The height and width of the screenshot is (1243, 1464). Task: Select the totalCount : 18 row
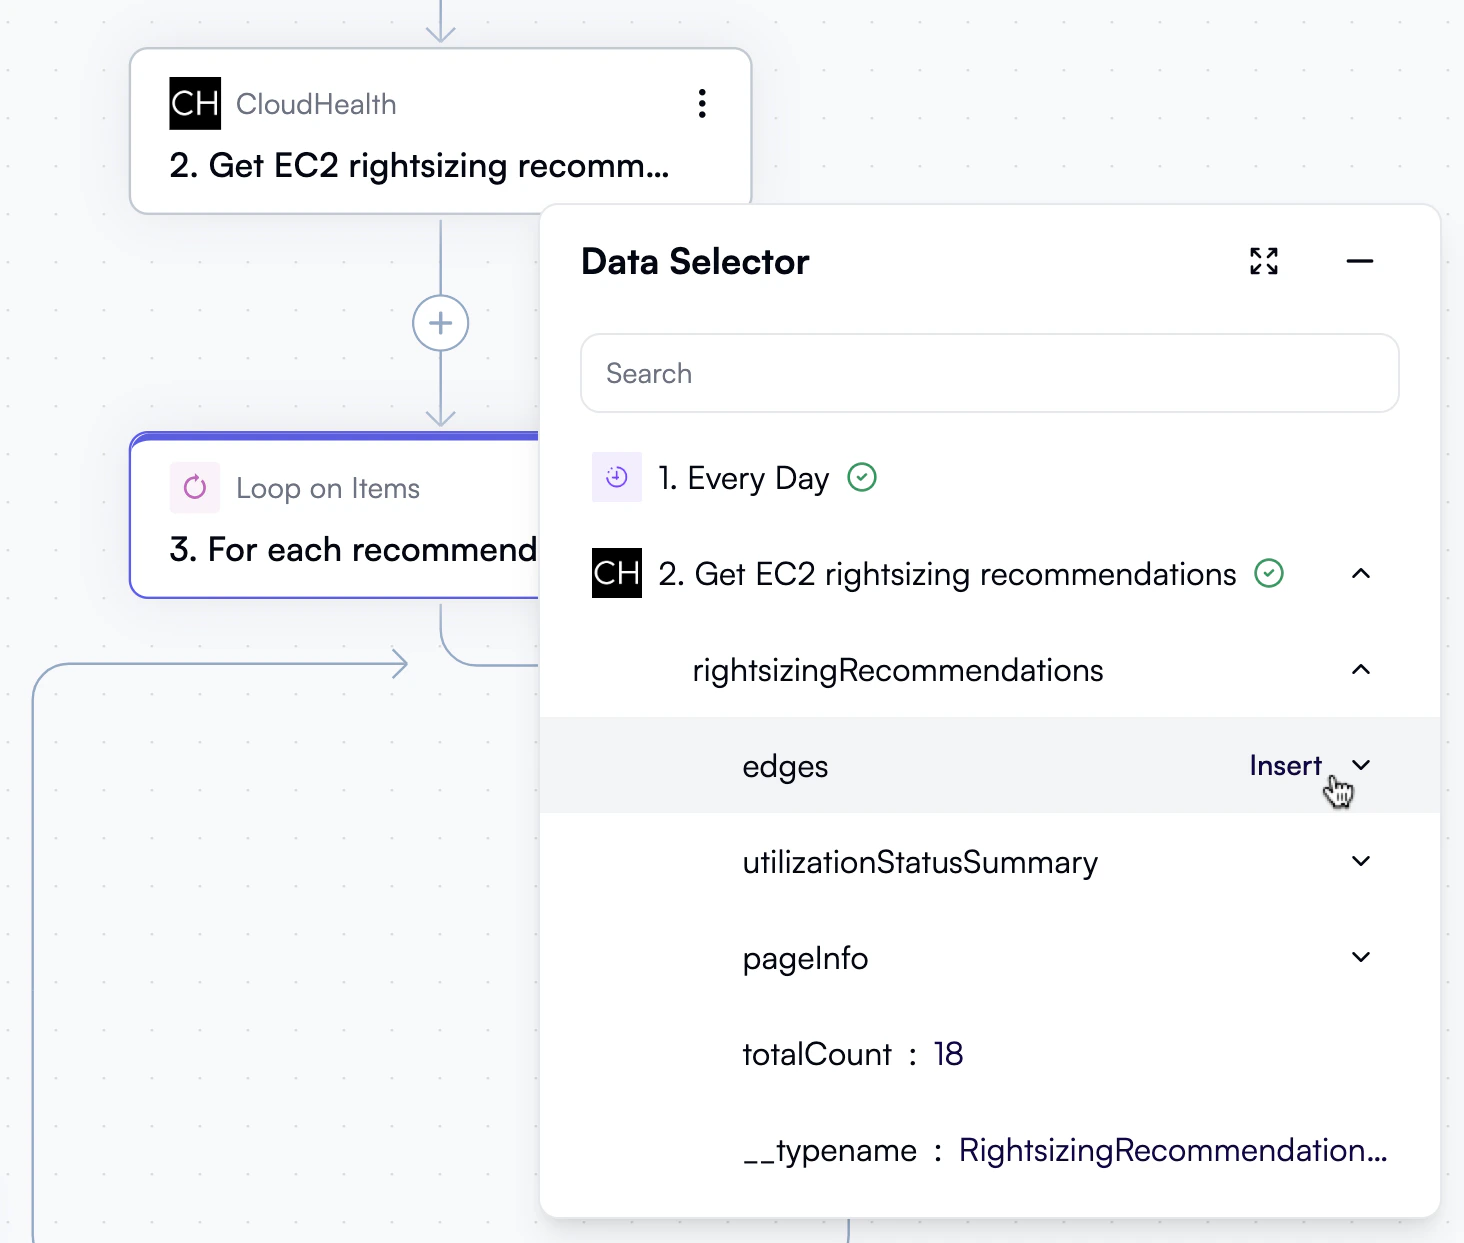tap(852, 1054)
